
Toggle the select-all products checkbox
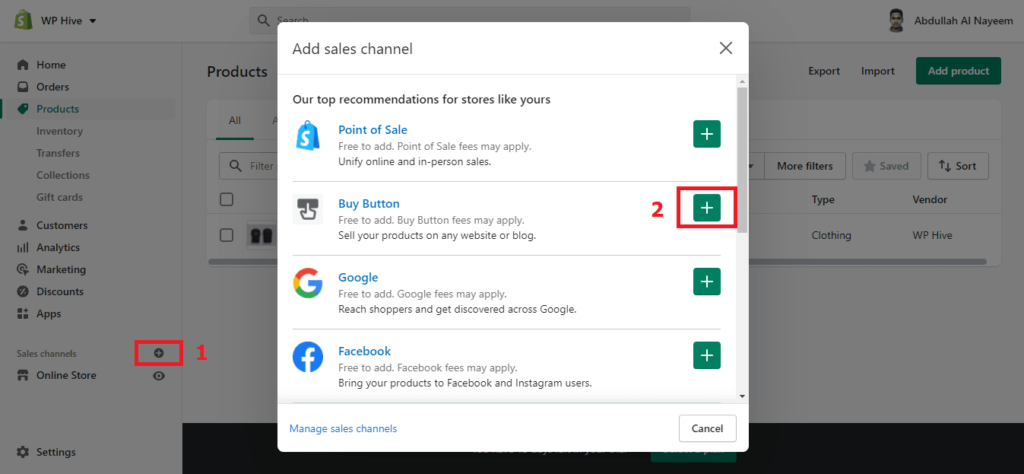(227, 200)
